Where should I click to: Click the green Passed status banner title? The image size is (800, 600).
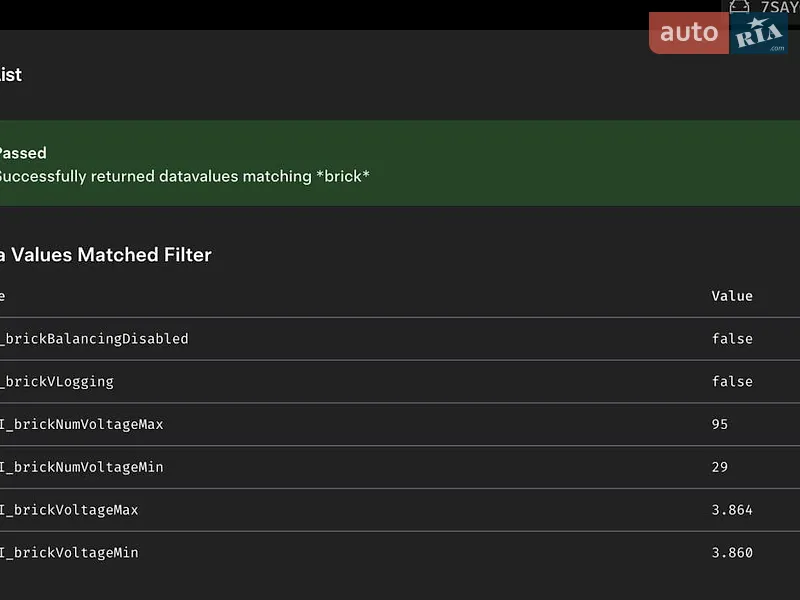point(23,153)
